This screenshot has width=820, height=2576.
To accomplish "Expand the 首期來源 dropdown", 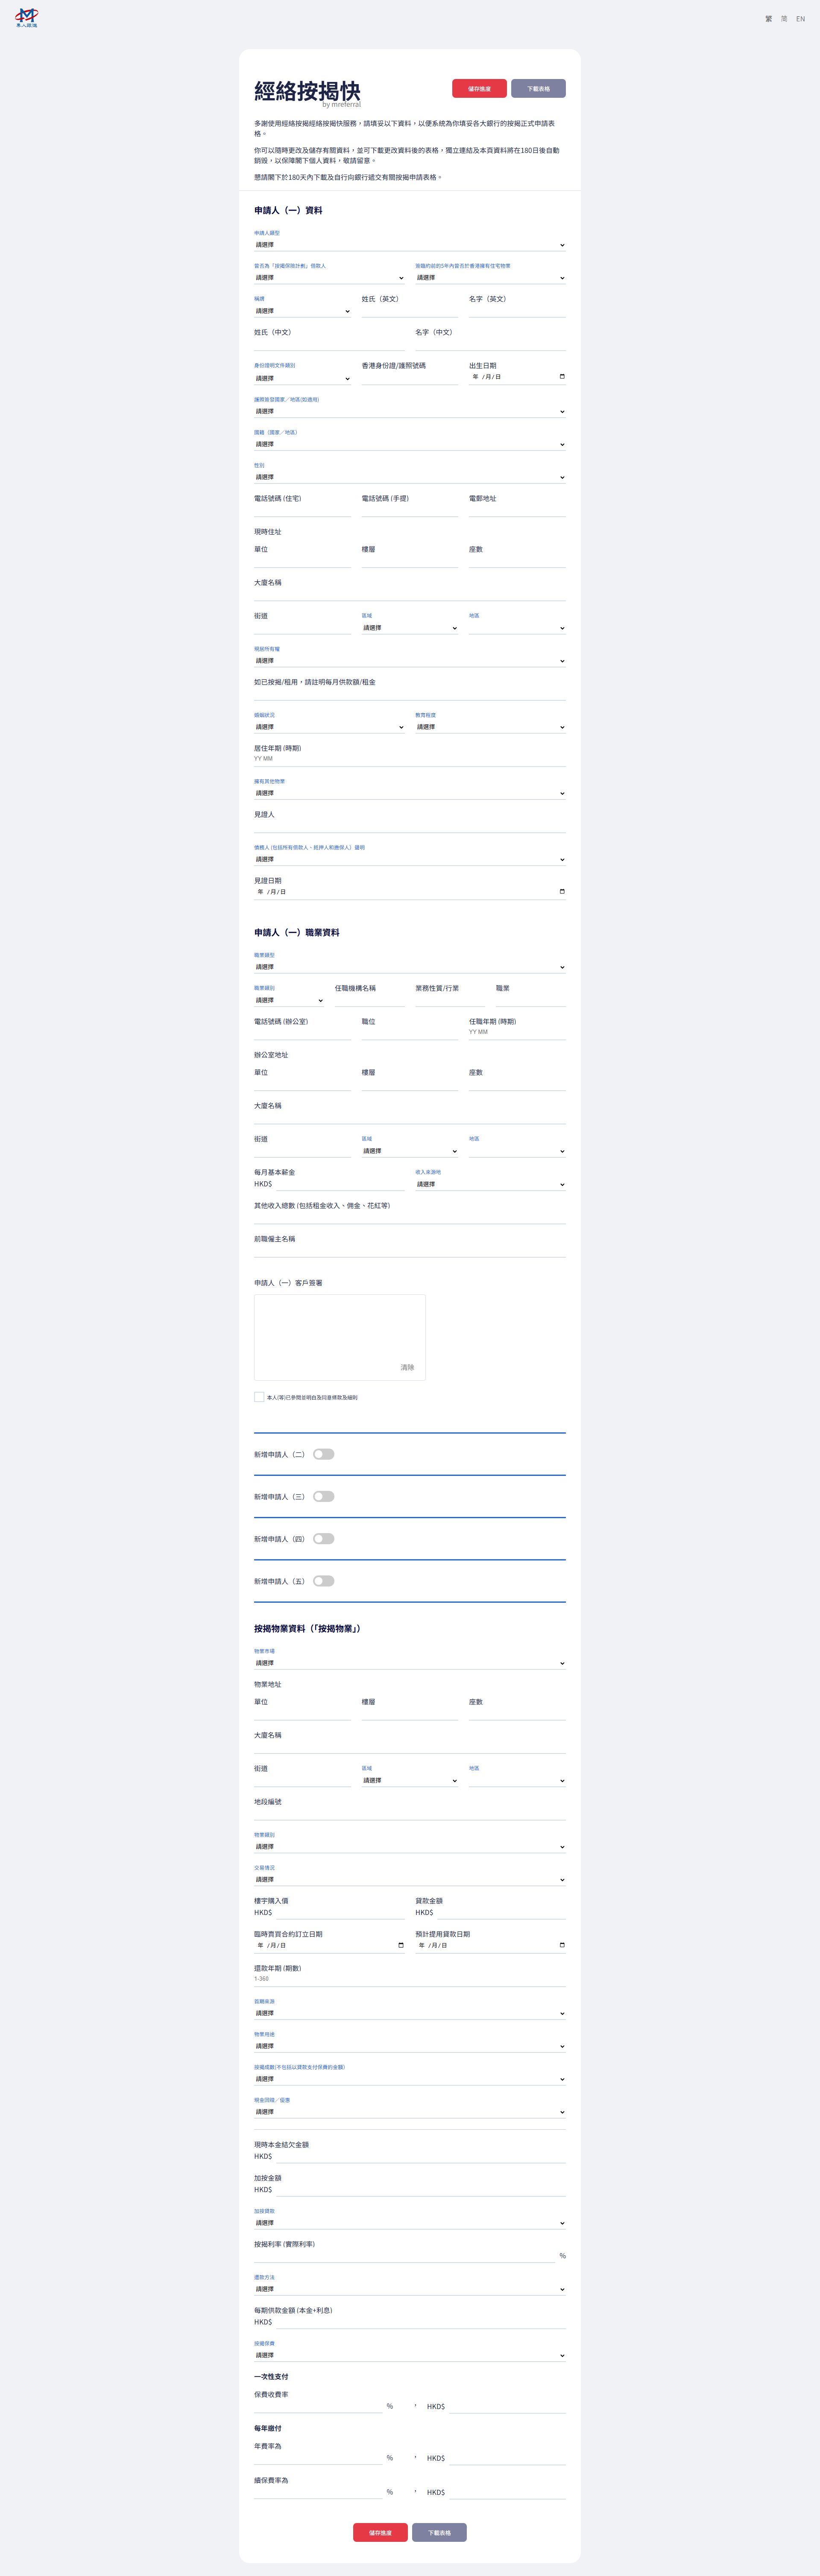I will coord(409,2013).
